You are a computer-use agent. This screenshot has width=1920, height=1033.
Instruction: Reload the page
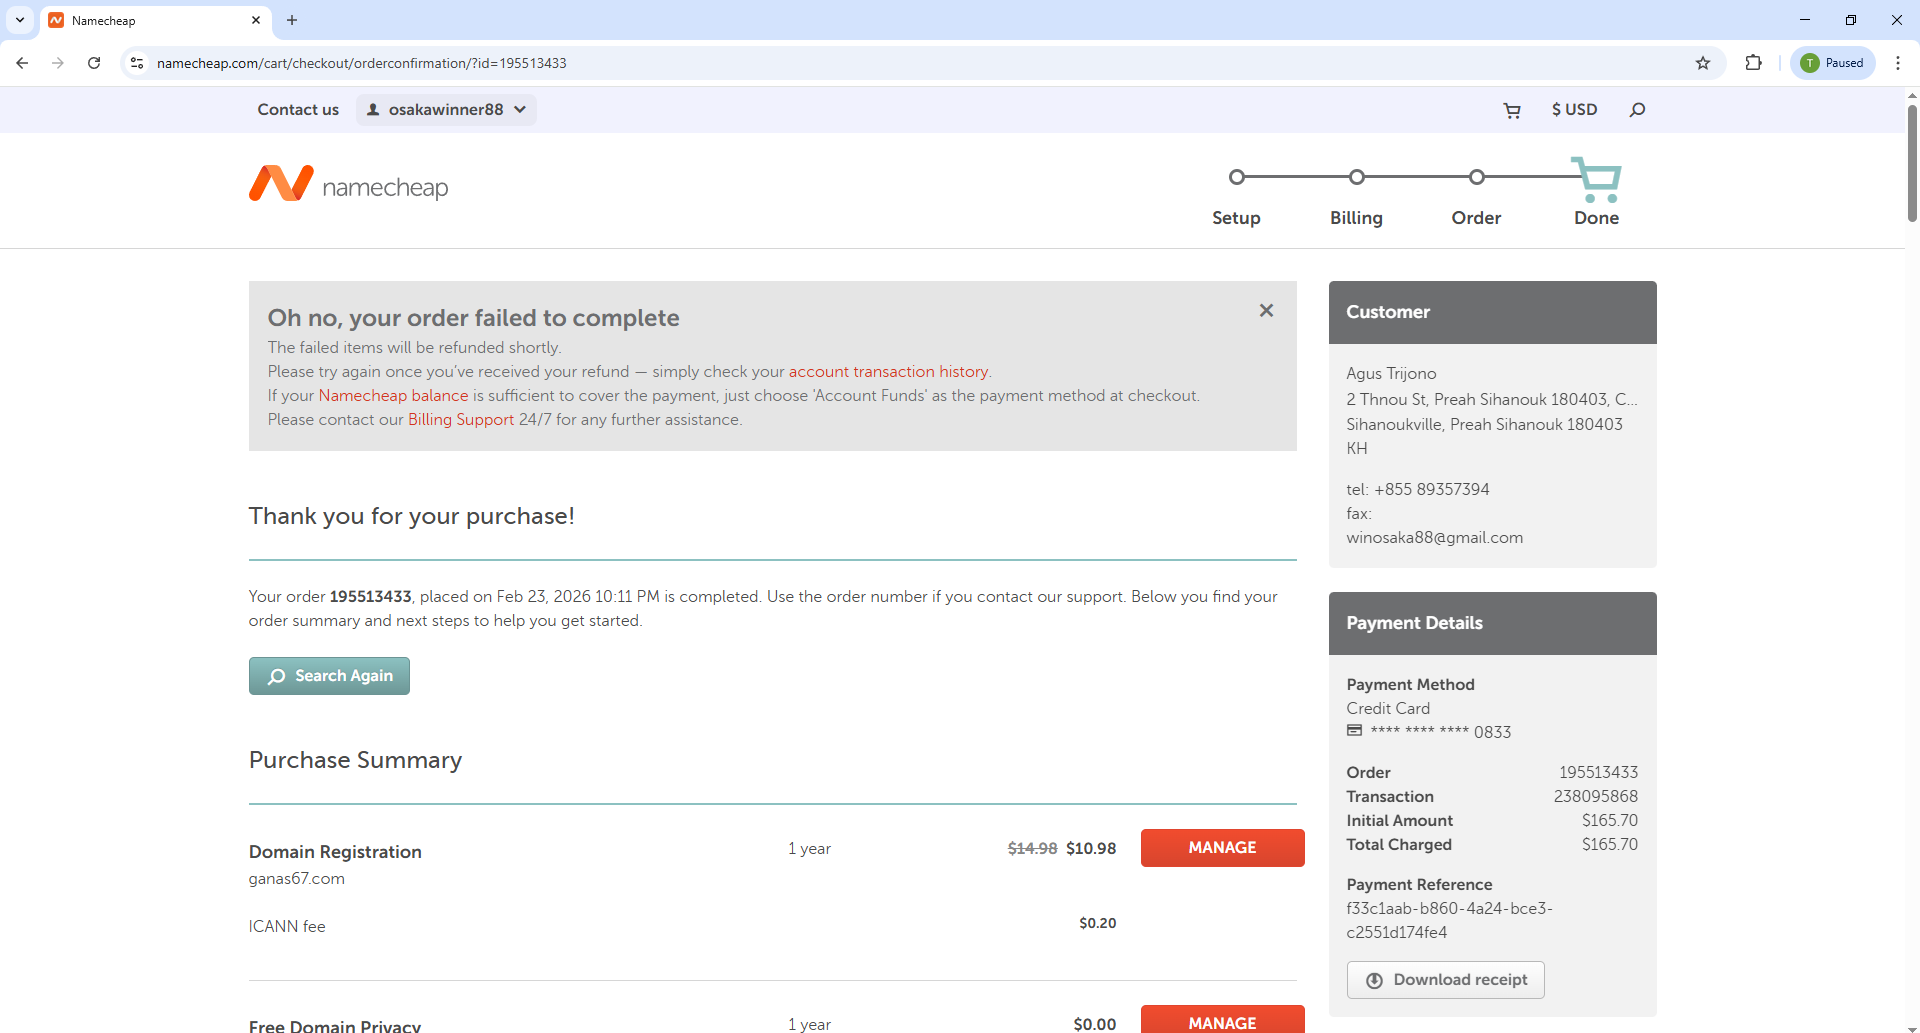pyautogui.click(x=94, y=63)
